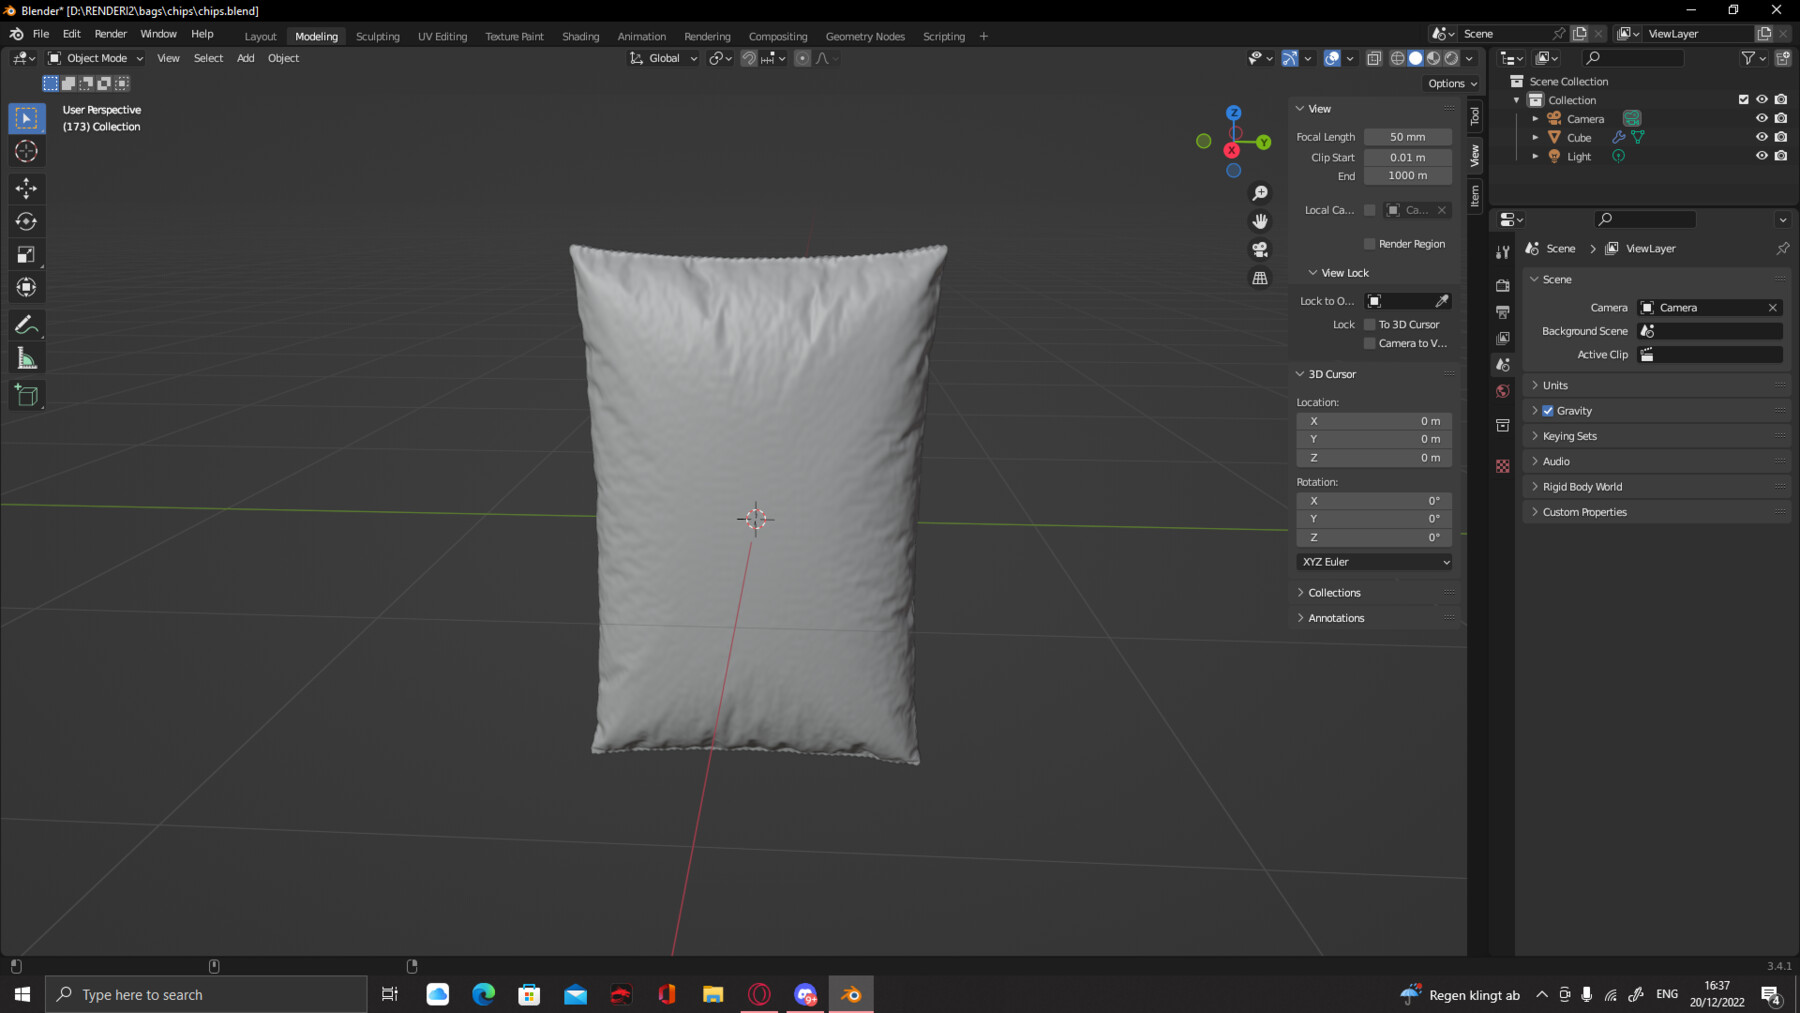Open the Render menu
This screenshot has width=1800, height=1013.
(x=110, y=34)
